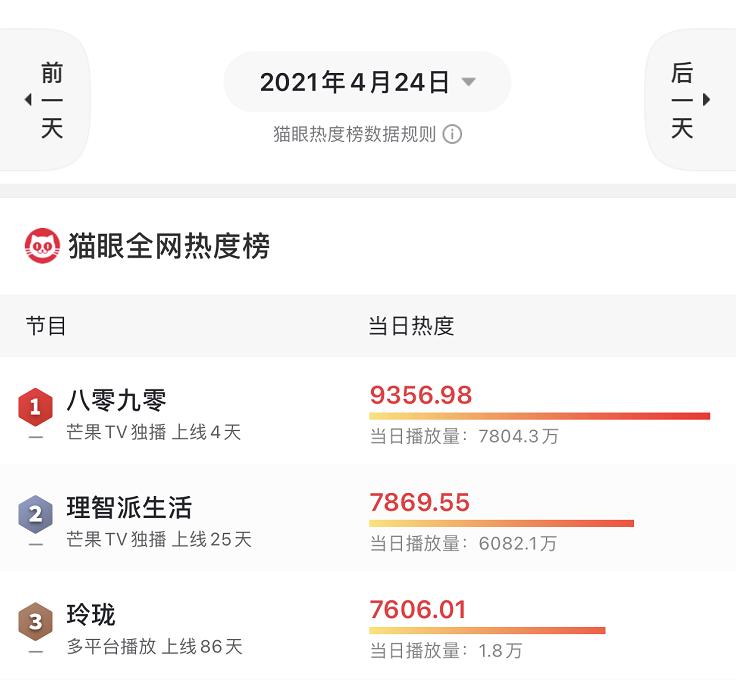Select the 当日热度 column header

(411, 326)
